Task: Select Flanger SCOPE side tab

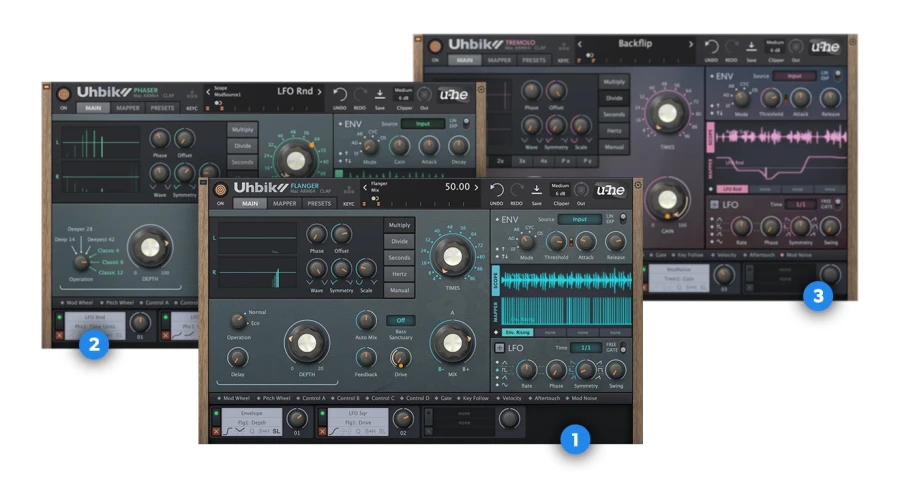Action: (x=496, y=281)
